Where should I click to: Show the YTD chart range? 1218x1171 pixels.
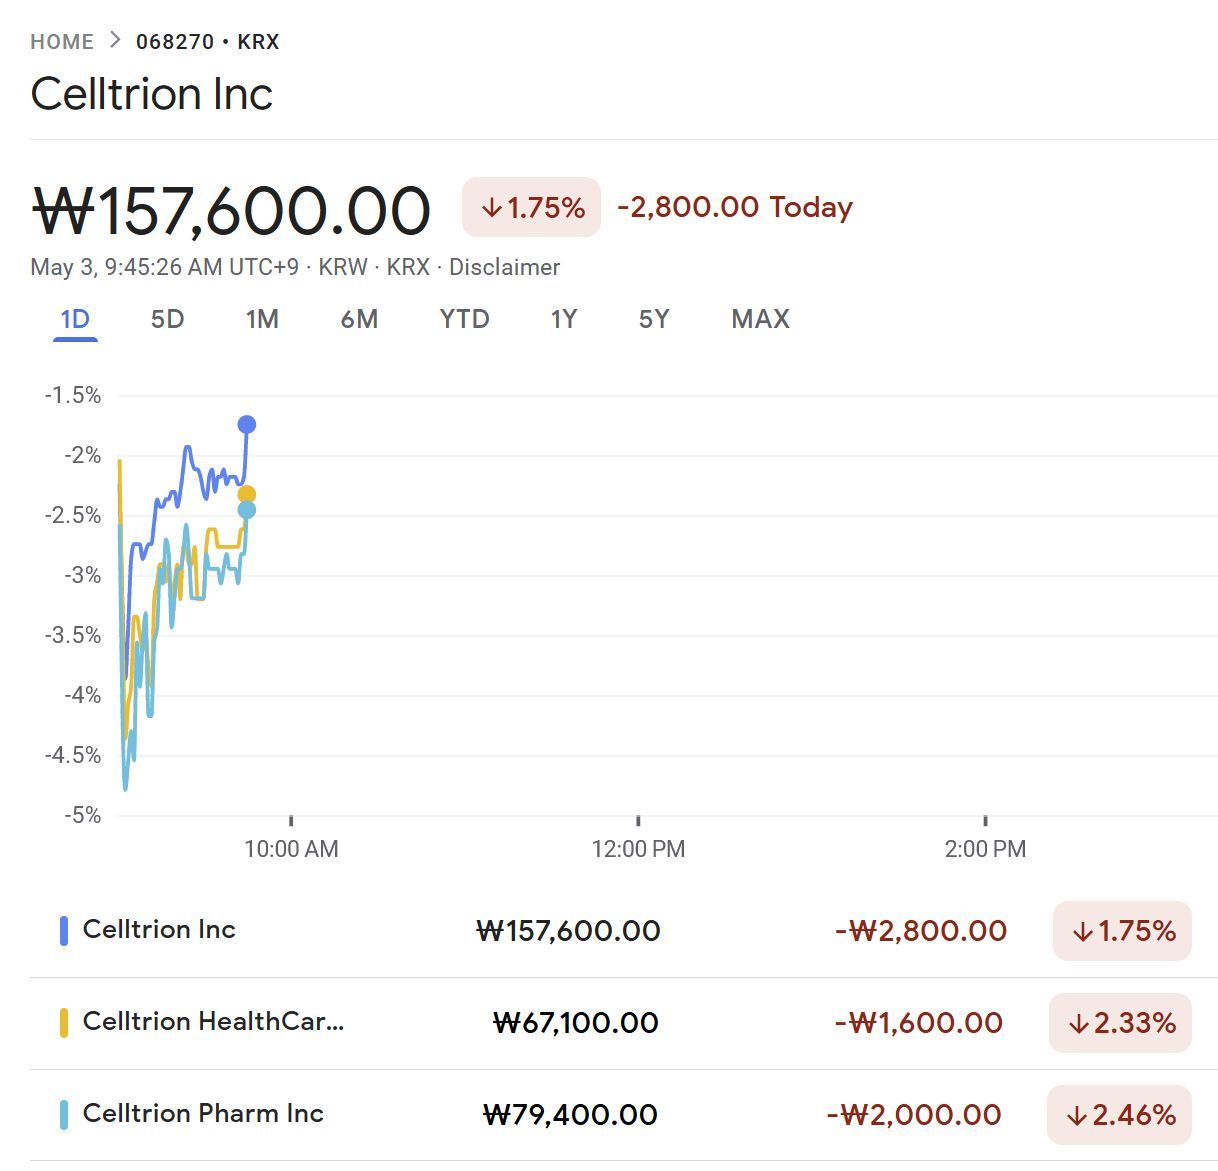click(x=464, y=319)
